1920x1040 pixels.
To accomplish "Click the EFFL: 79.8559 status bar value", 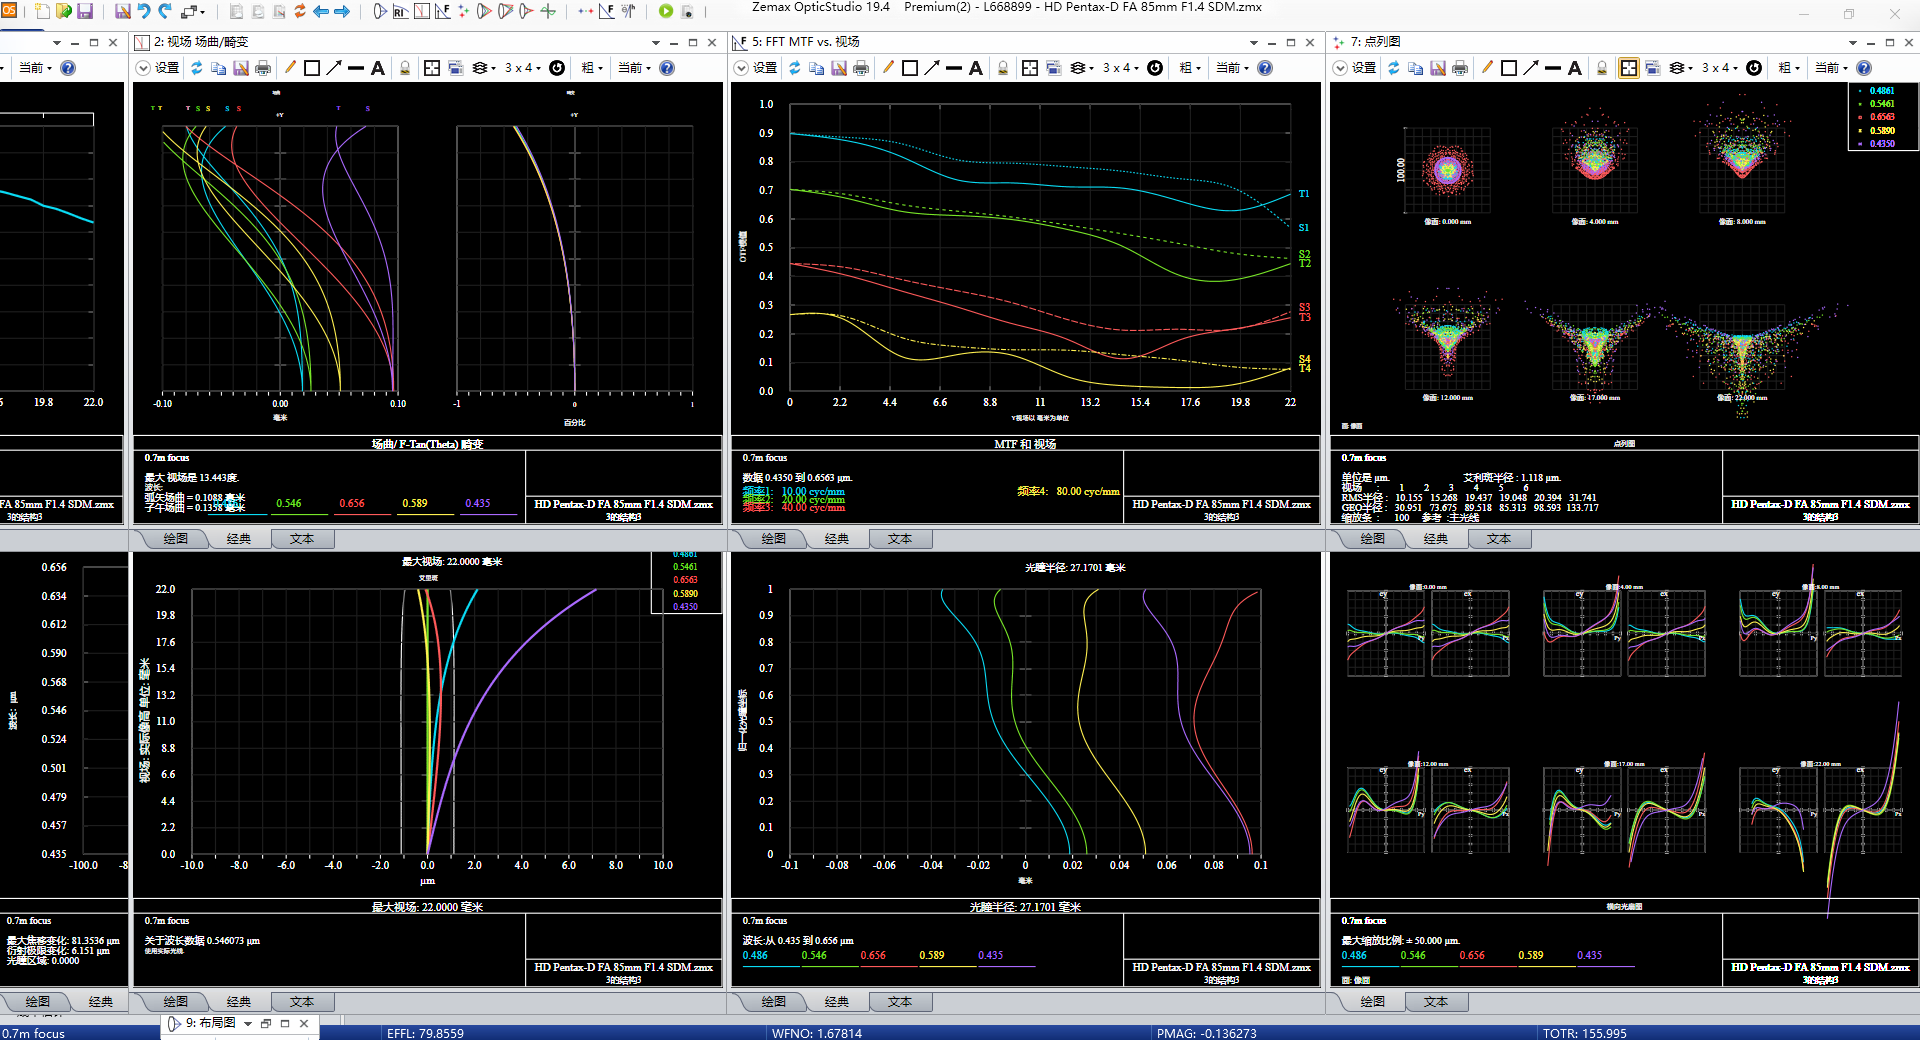I will point(425,1033).
